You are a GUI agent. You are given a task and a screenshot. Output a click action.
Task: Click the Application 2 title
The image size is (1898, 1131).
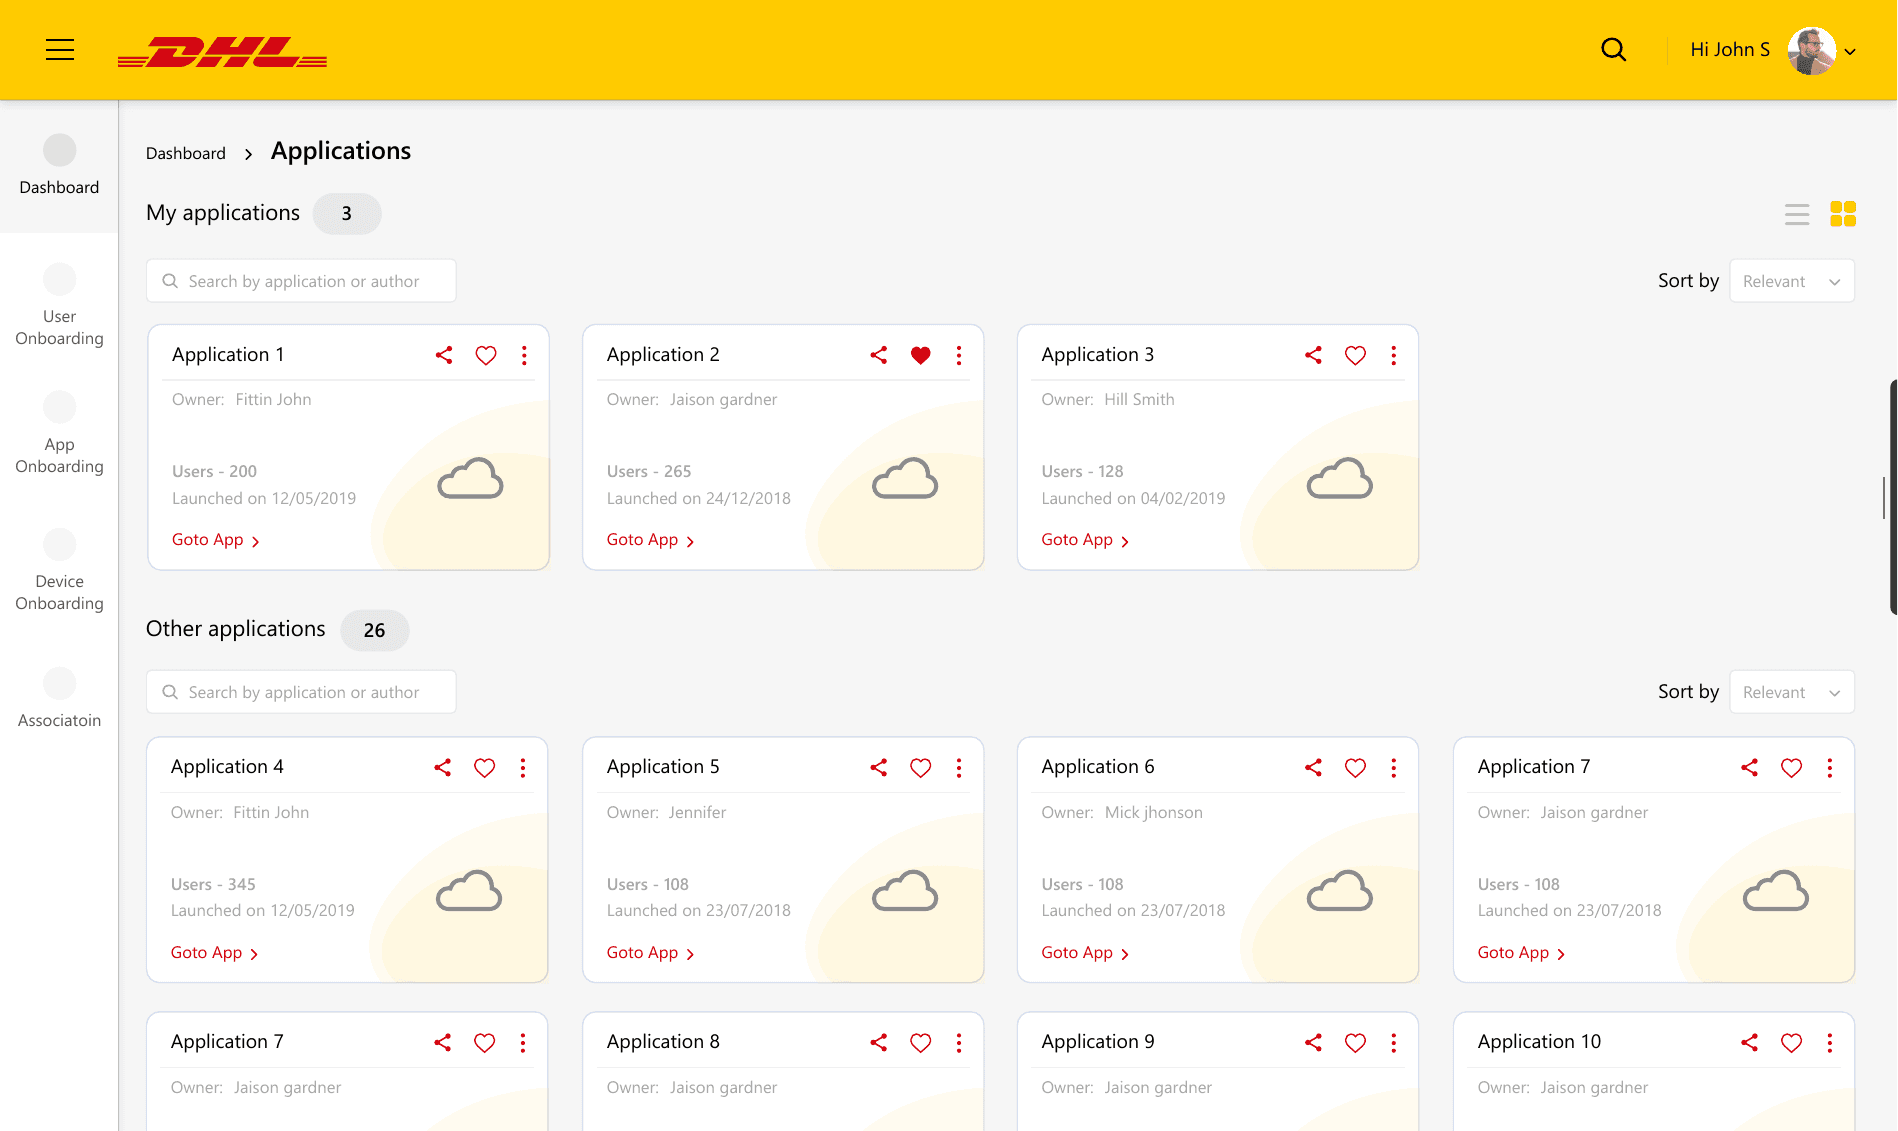[663, 355]
